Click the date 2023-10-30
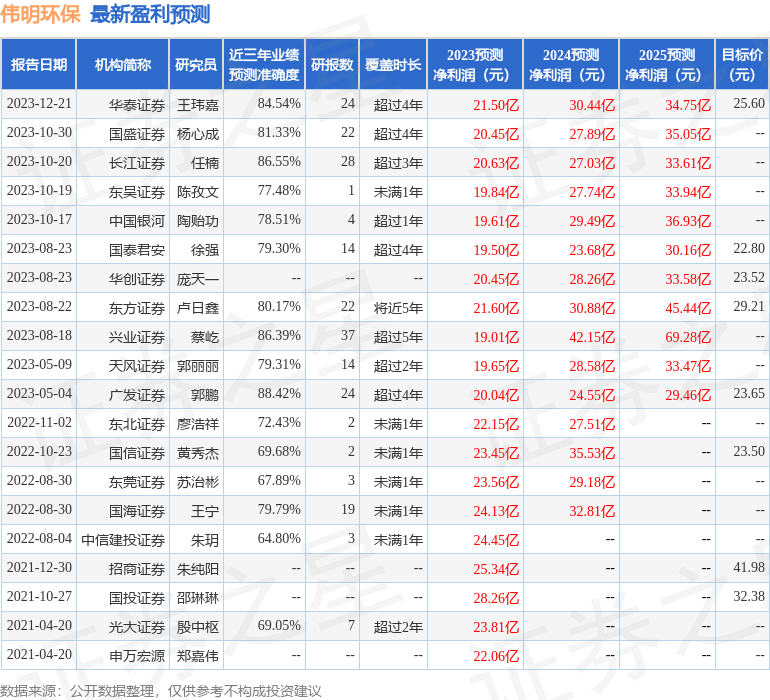 [x=39, y=132]
